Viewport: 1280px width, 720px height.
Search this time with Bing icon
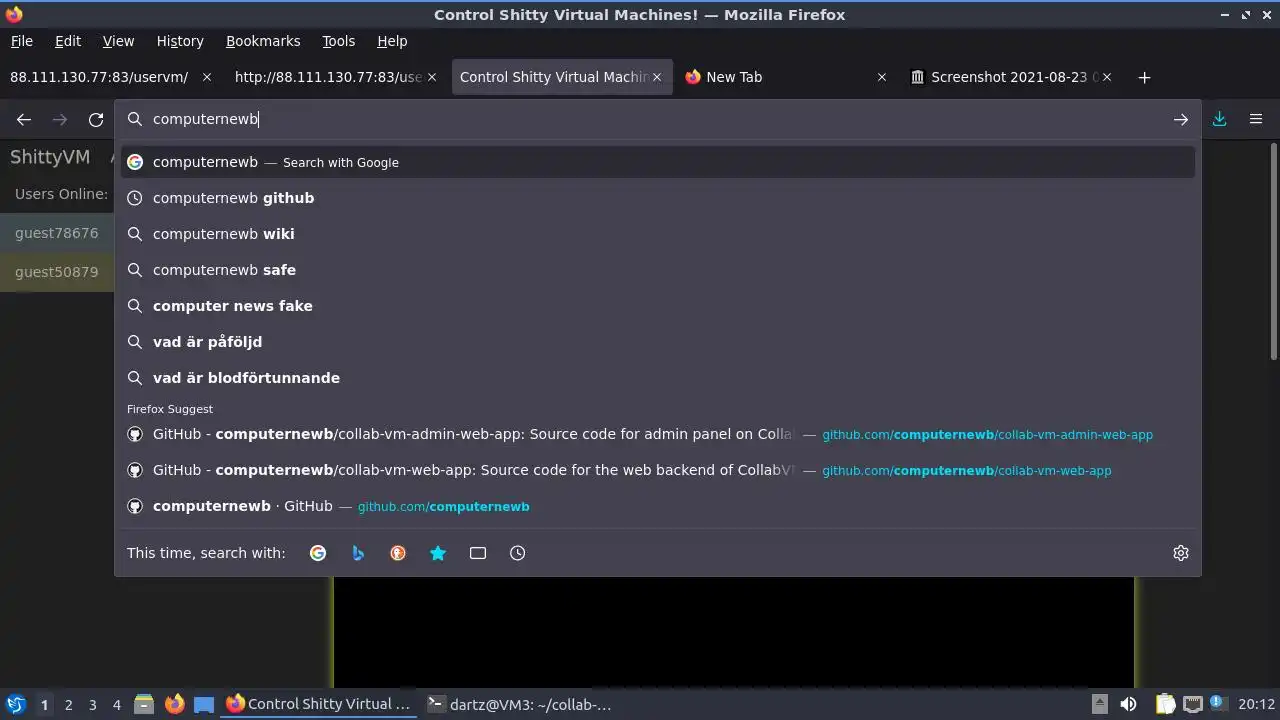coord(358,553)
